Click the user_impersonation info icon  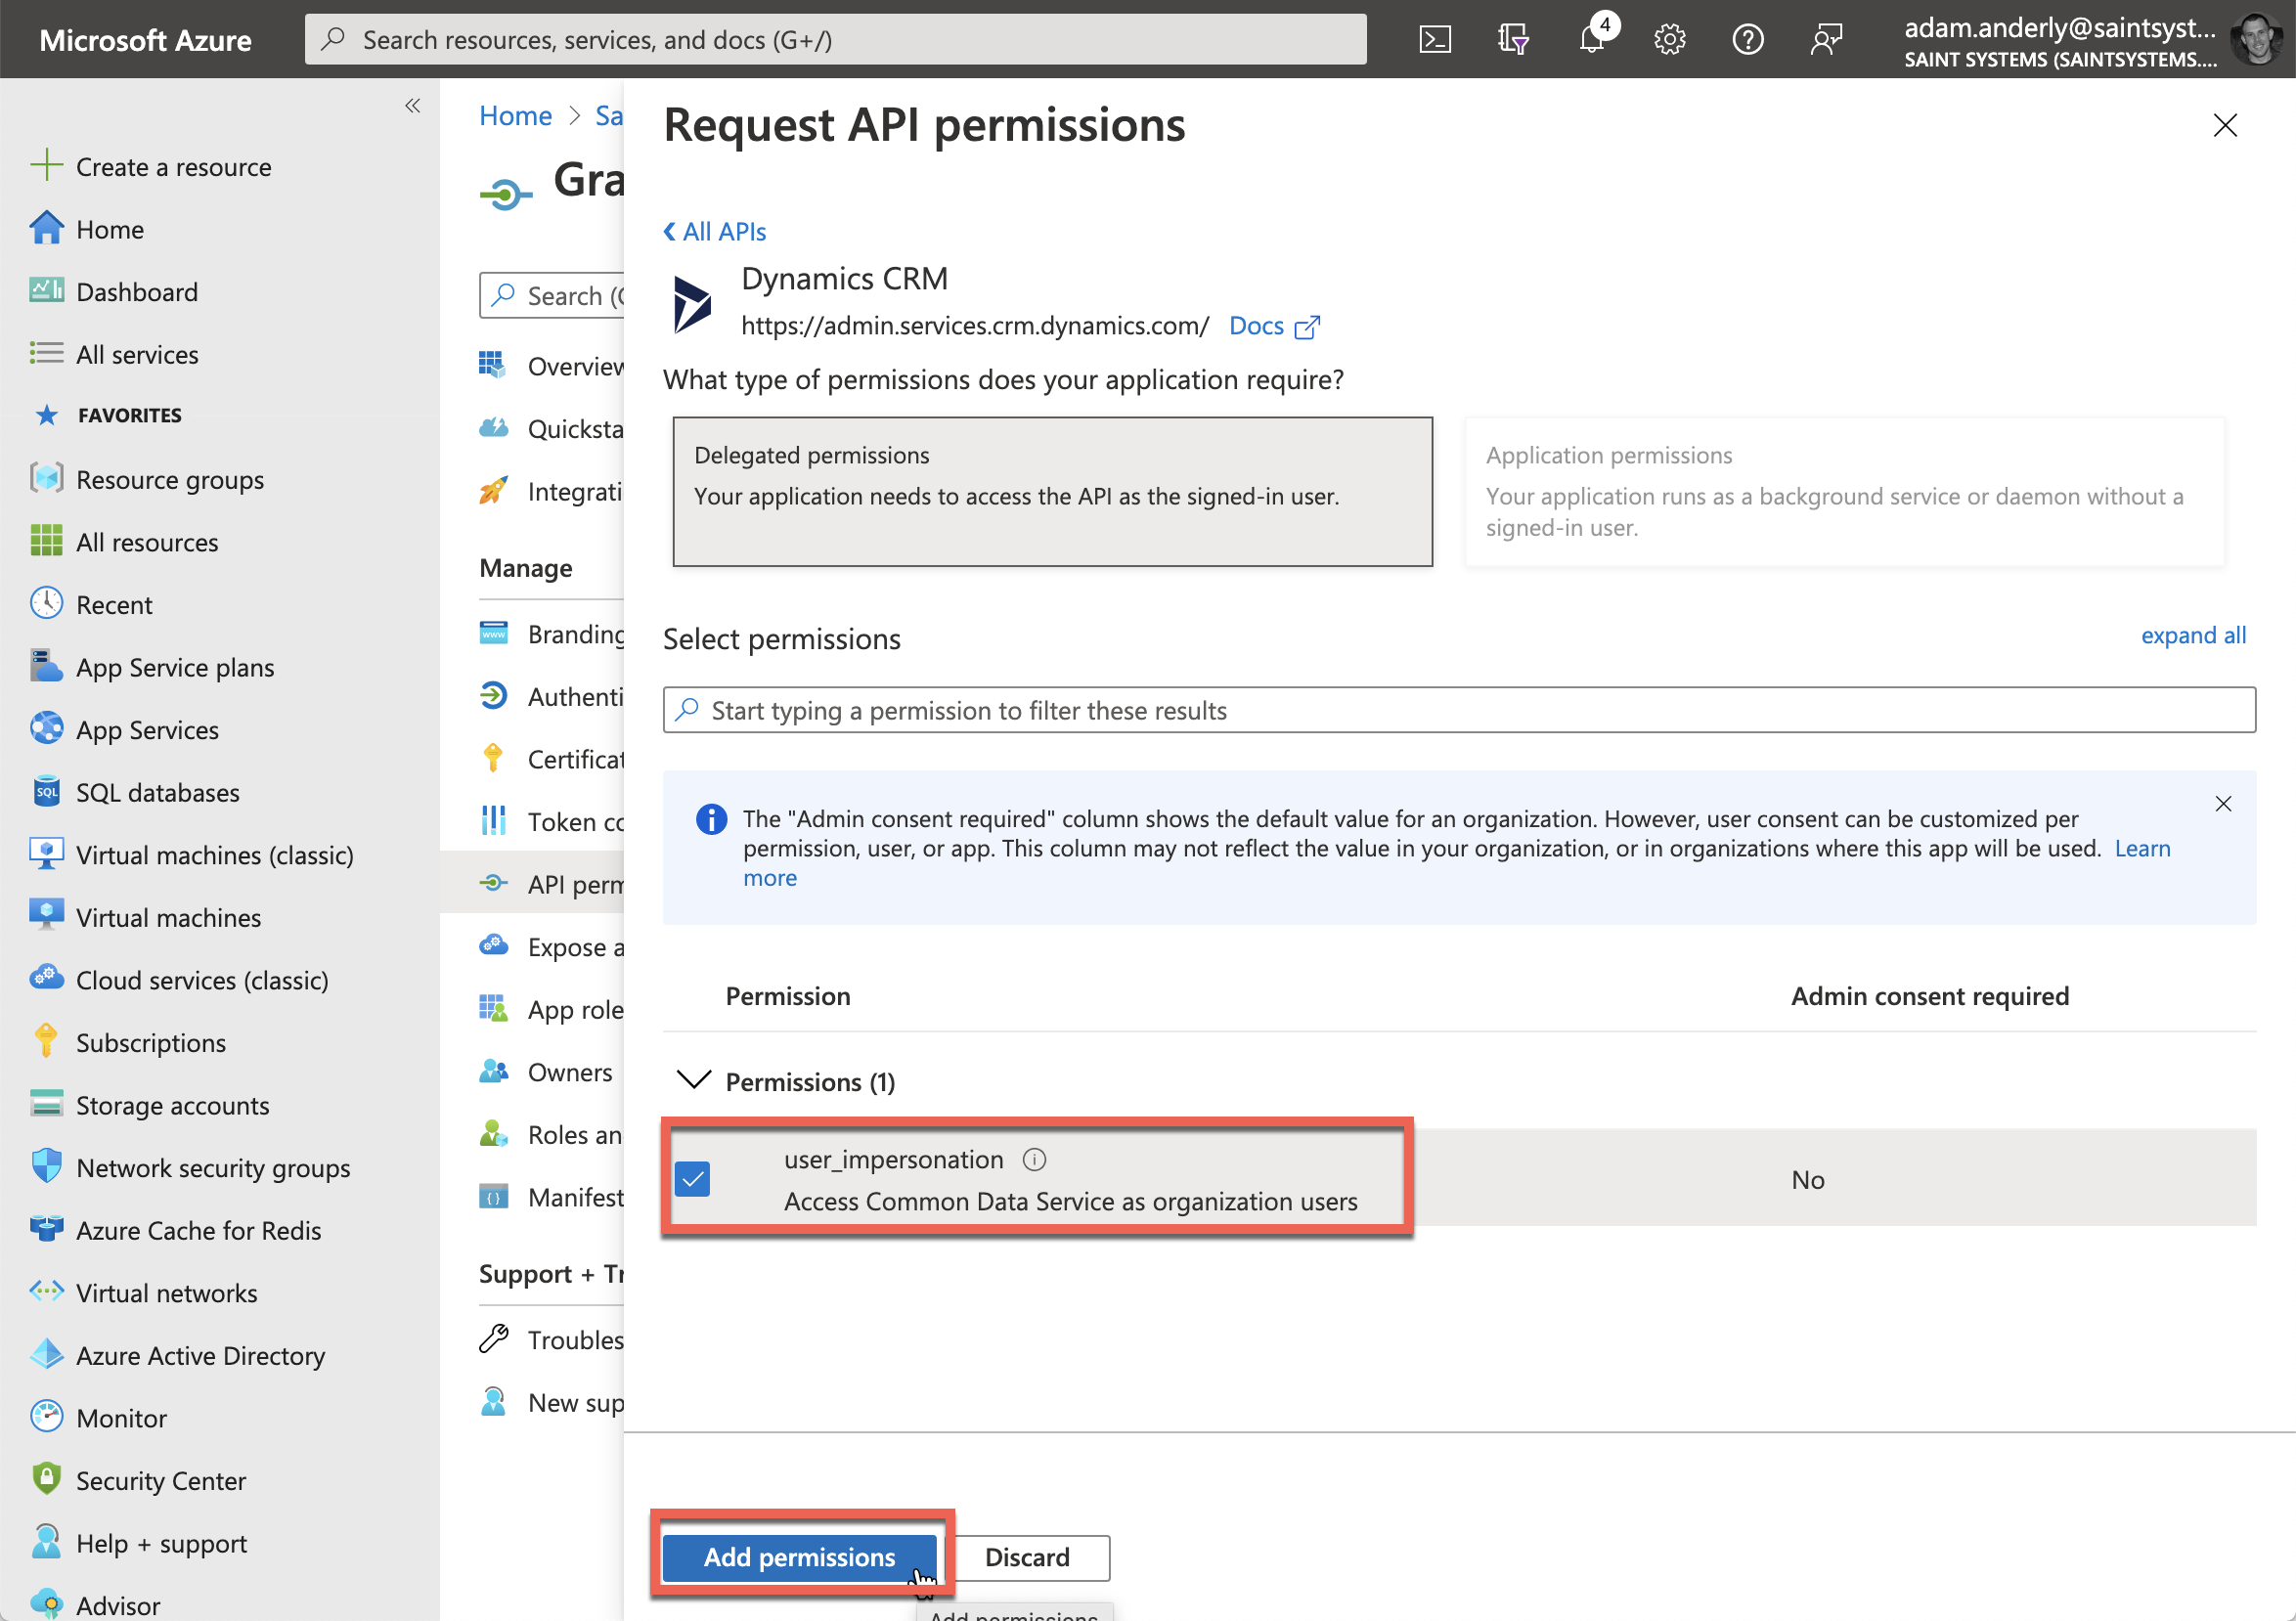point(1034,1159)
